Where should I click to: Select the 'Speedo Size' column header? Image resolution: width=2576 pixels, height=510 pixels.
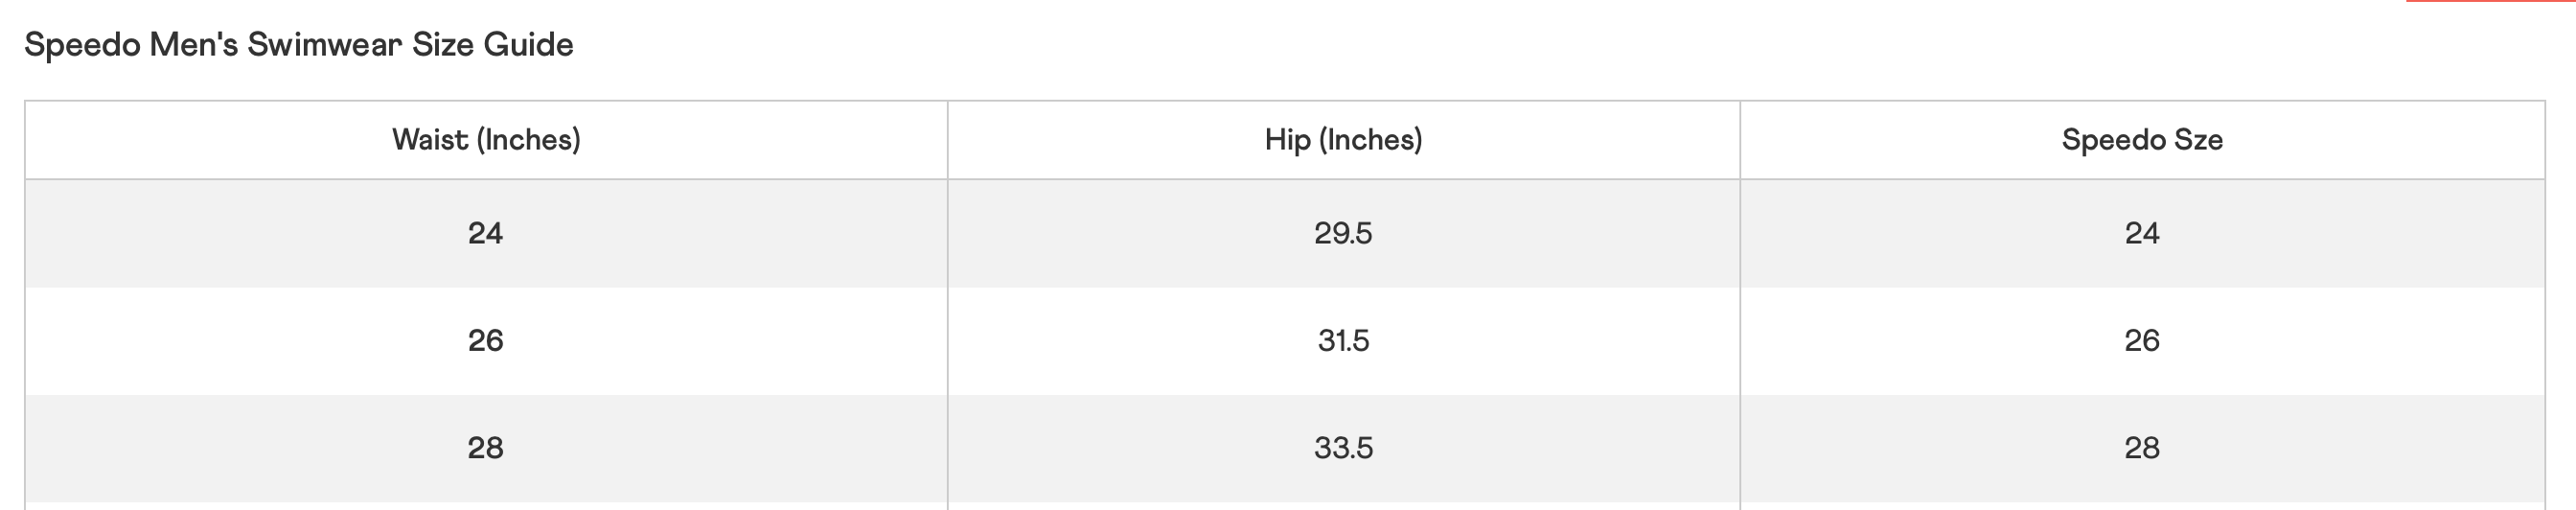click(x=2142, y=140)
